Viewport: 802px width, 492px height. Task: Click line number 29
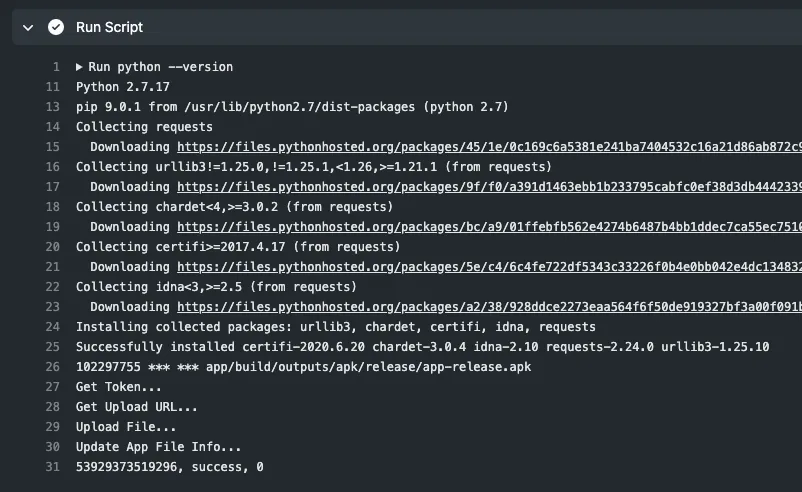[53, 427]
